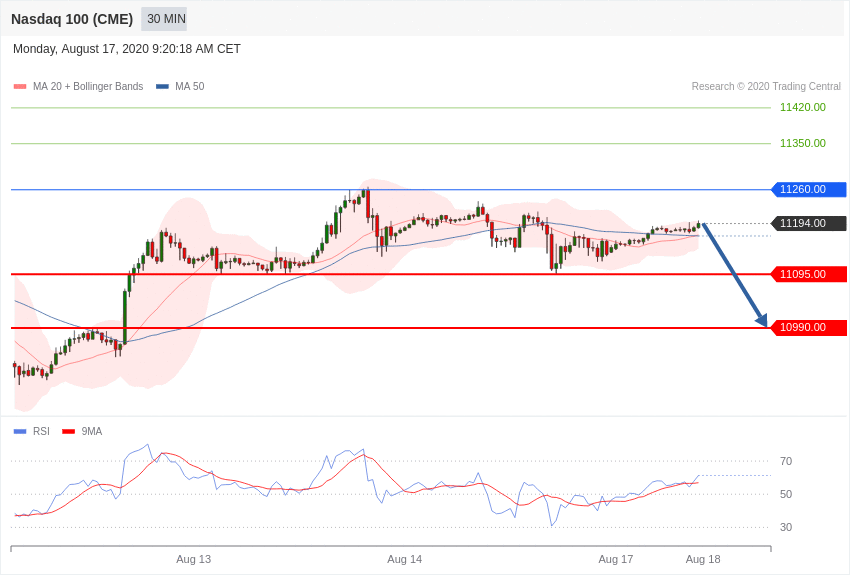The image size is (850, 576).
Task: Click the 30 MIN timeframe button
Action: click(164, 19)
